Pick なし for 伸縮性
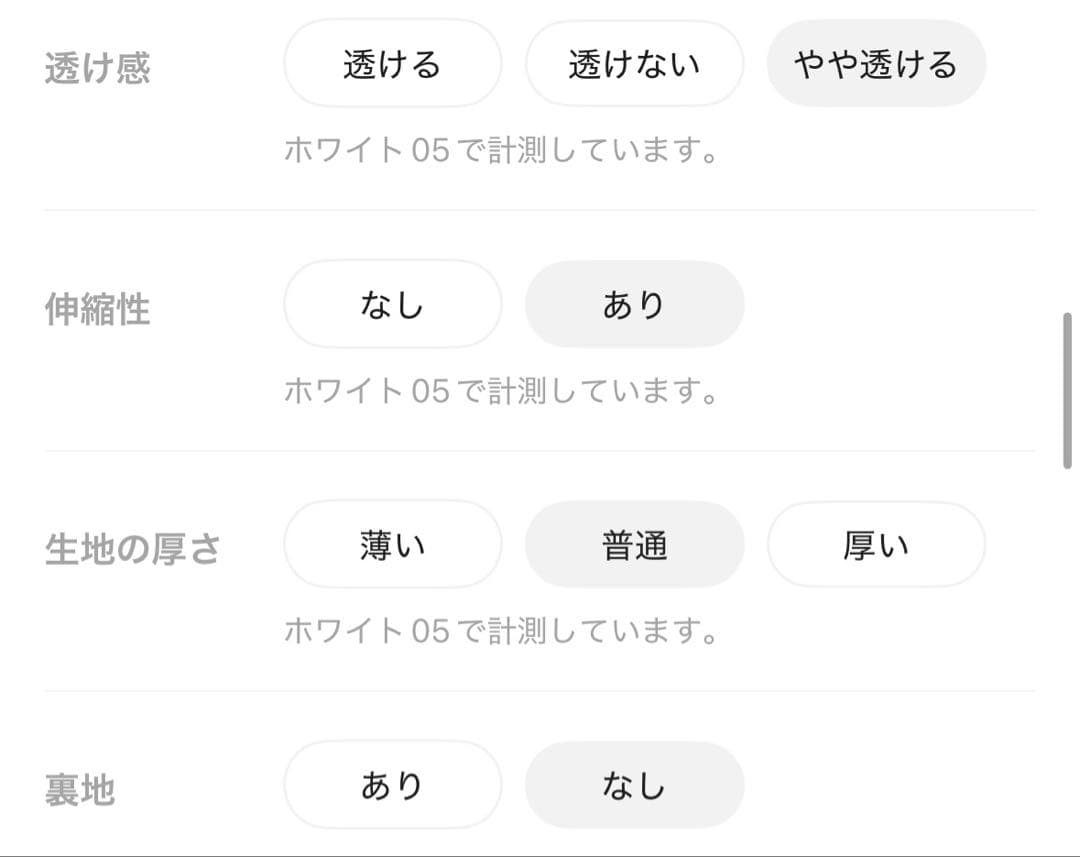1080x857 pixels. click(x=392, y=304)
